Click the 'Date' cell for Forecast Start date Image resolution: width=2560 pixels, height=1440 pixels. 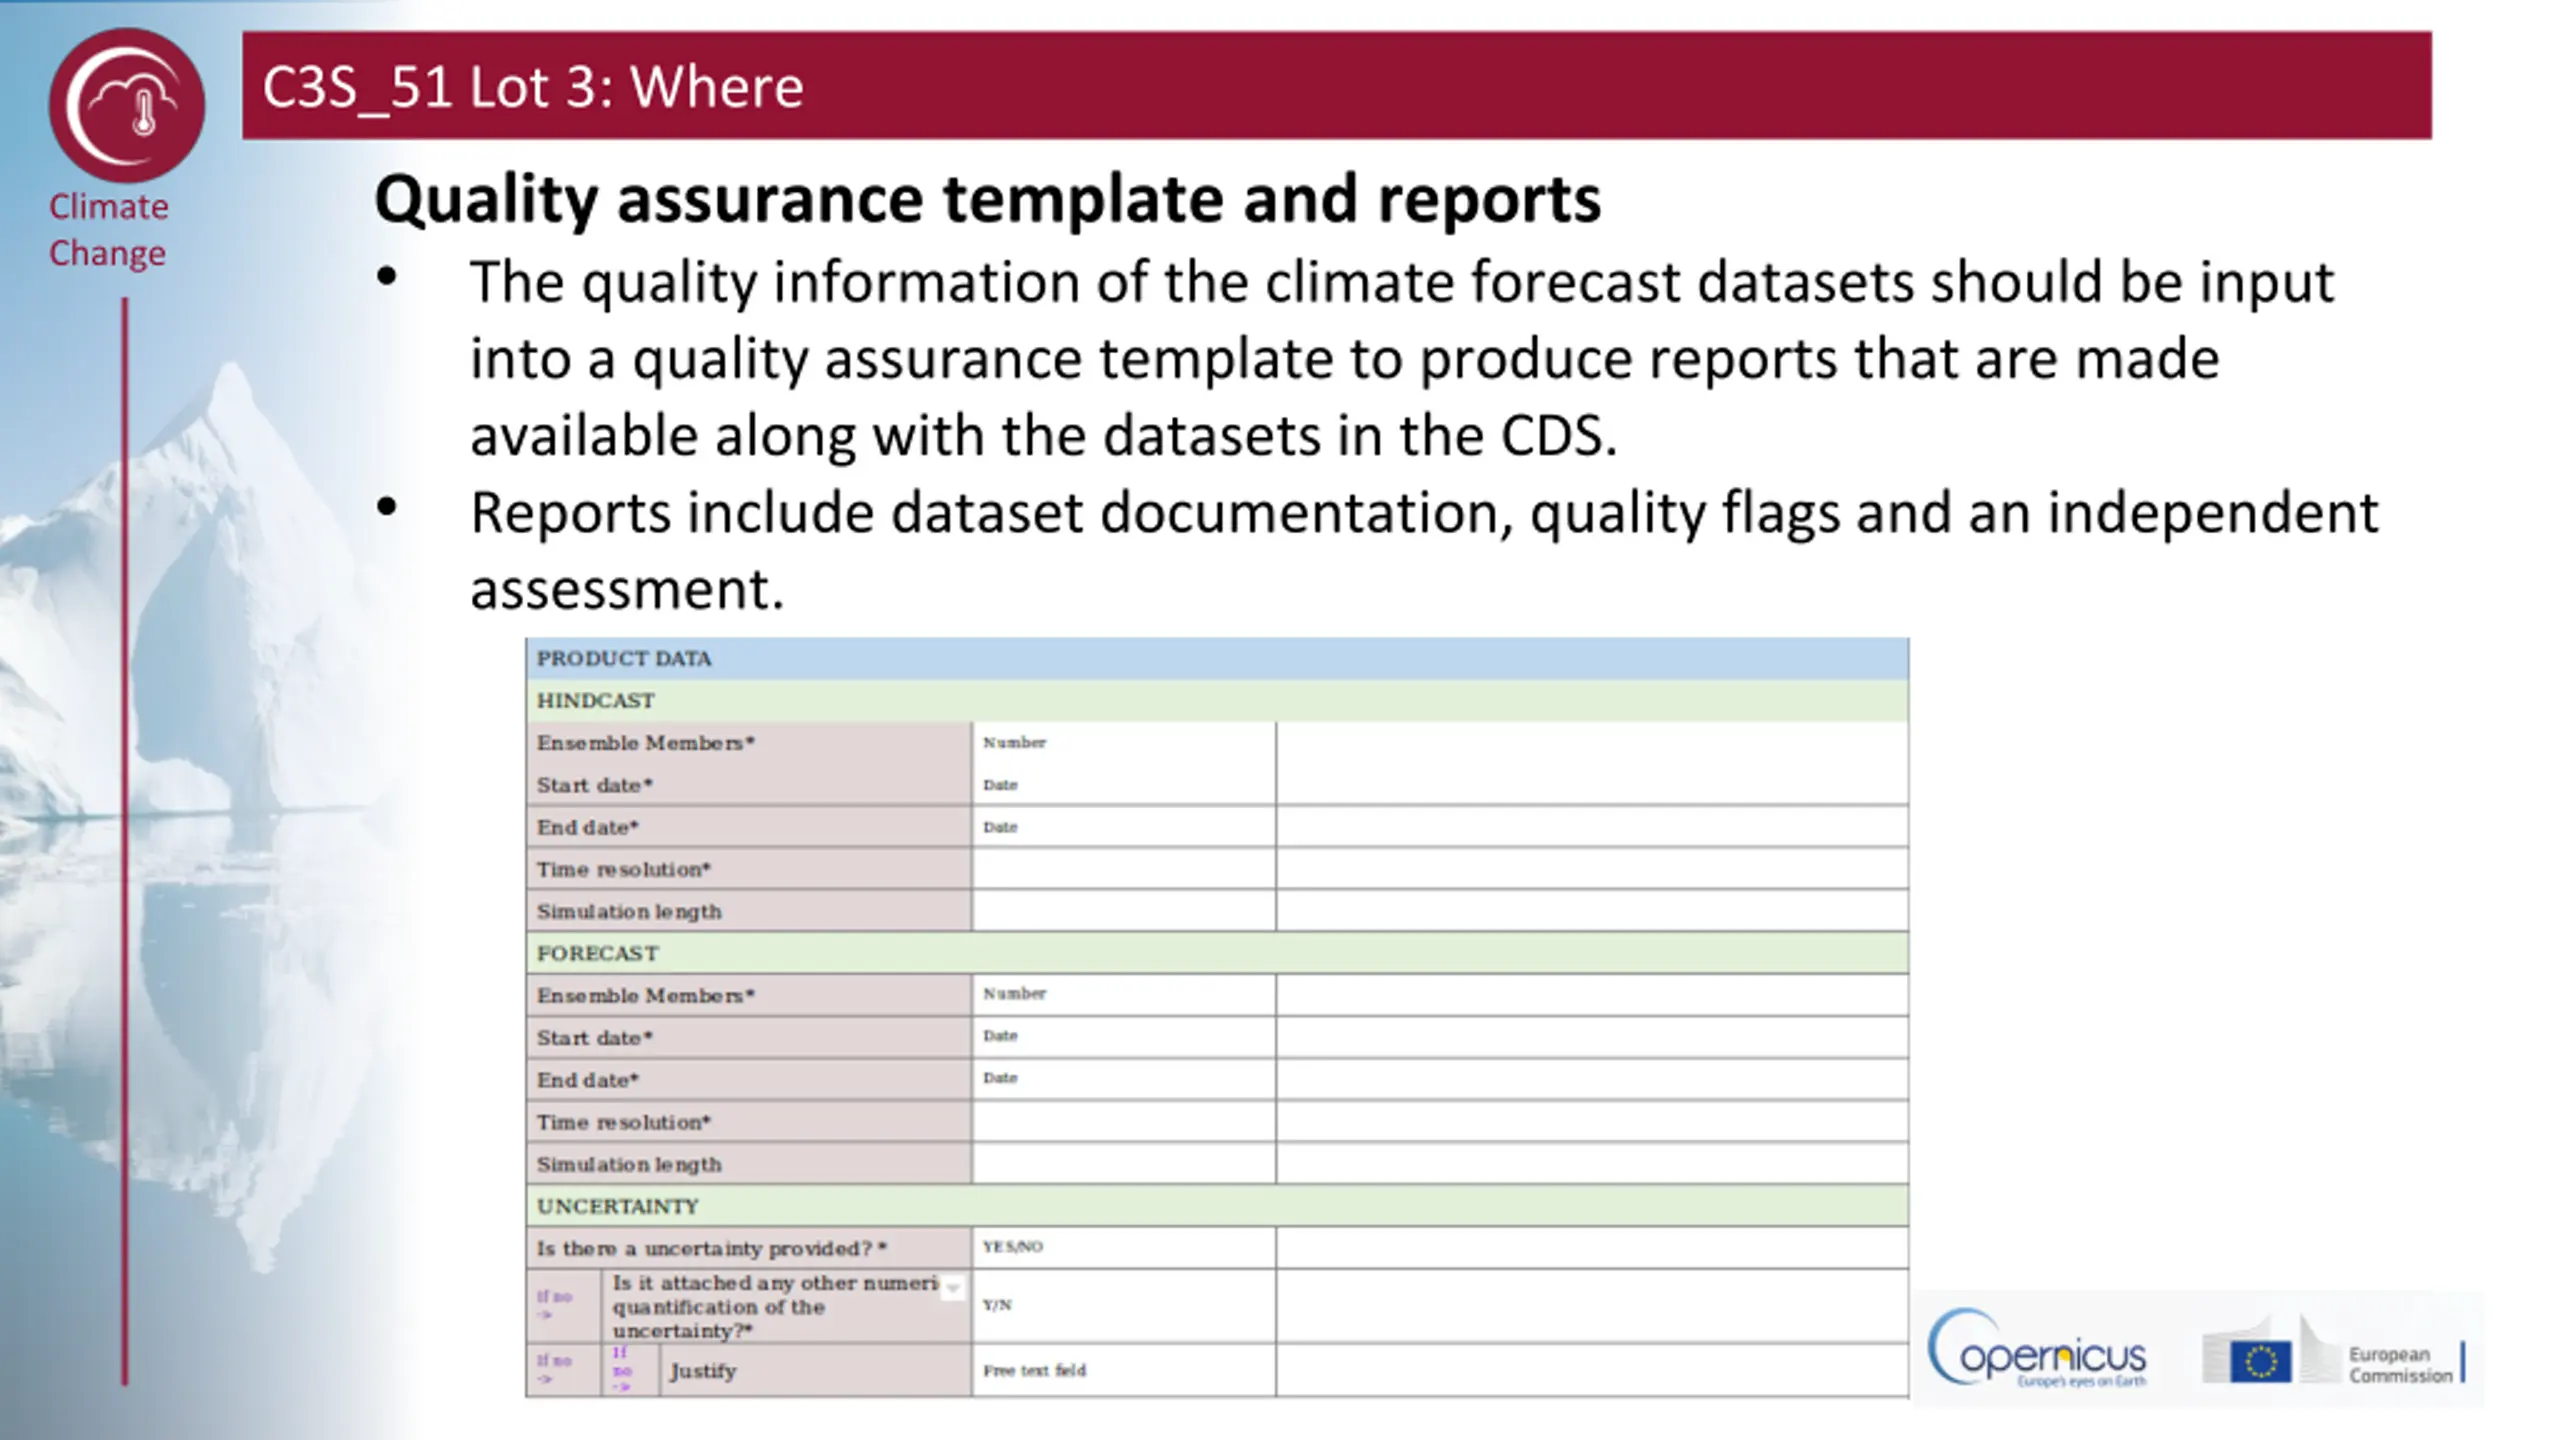[1124, 1037]
